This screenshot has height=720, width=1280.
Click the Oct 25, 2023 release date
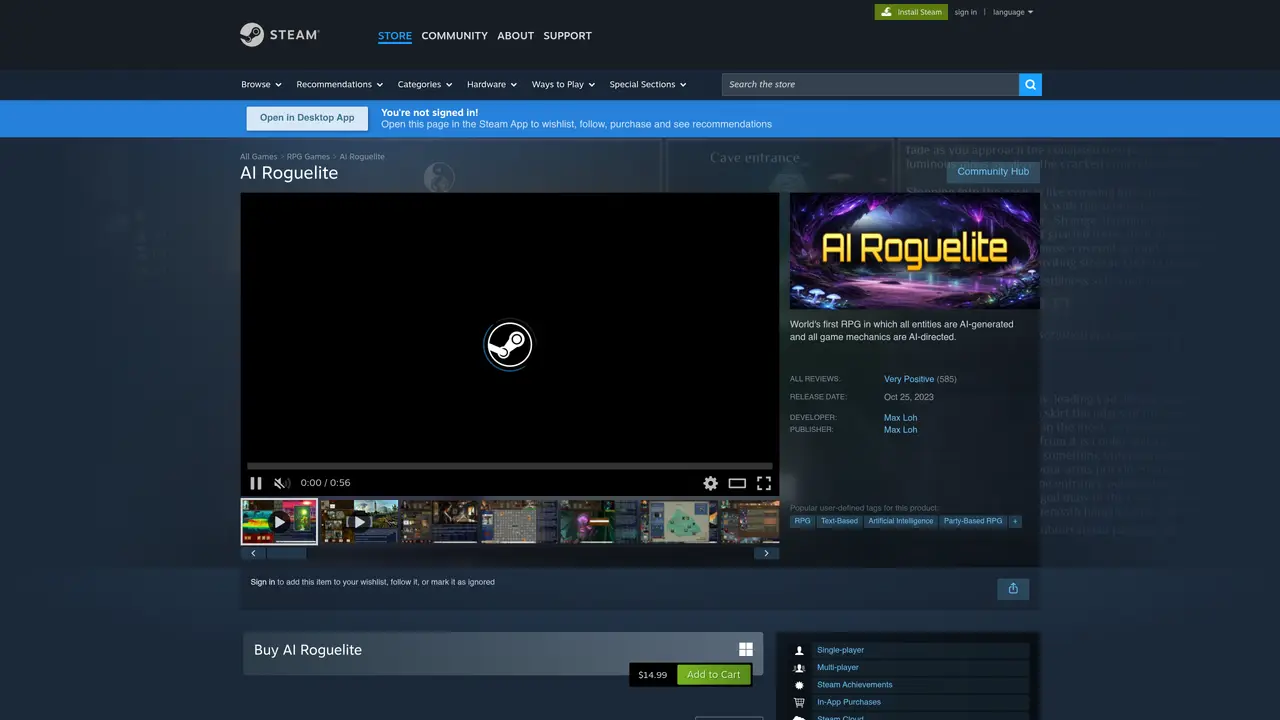click(909, 397)
